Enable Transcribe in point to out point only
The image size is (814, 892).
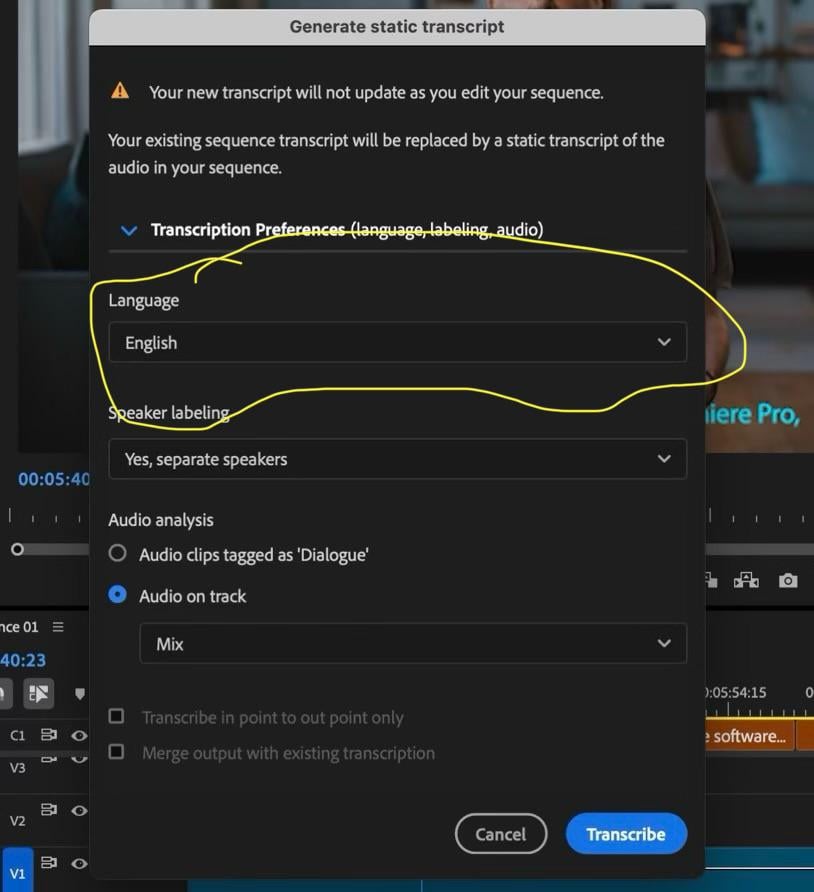pos(117,717)
